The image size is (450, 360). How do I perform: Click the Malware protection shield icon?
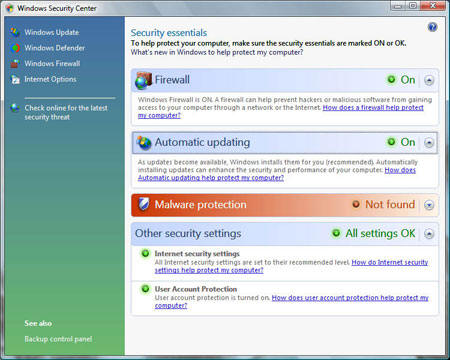[143, 204]
